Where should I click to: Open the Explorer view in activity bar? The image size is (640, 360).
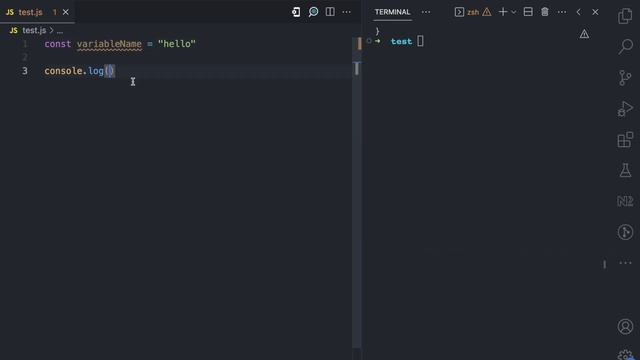(x=625, y=16)
